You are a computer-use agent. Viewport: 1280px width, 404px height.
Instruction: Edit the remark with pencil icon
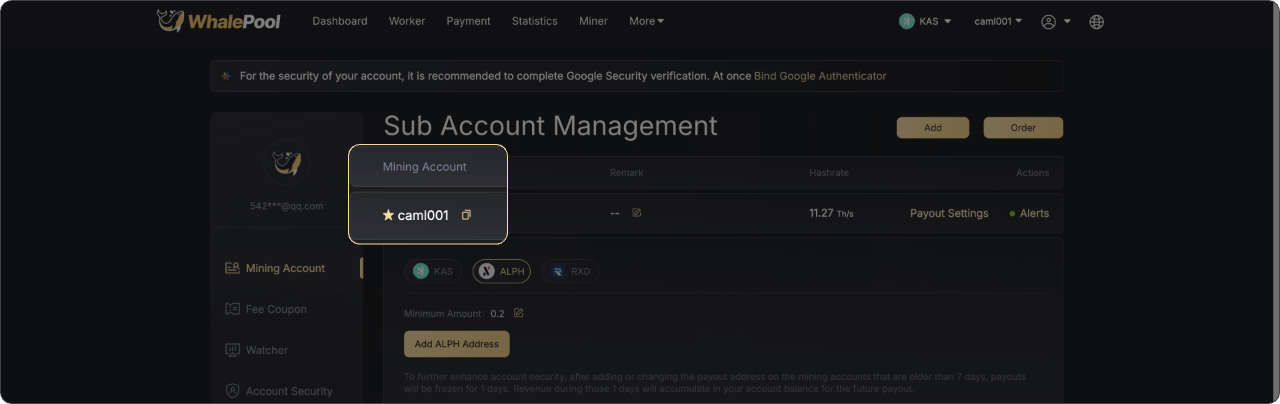637,213
